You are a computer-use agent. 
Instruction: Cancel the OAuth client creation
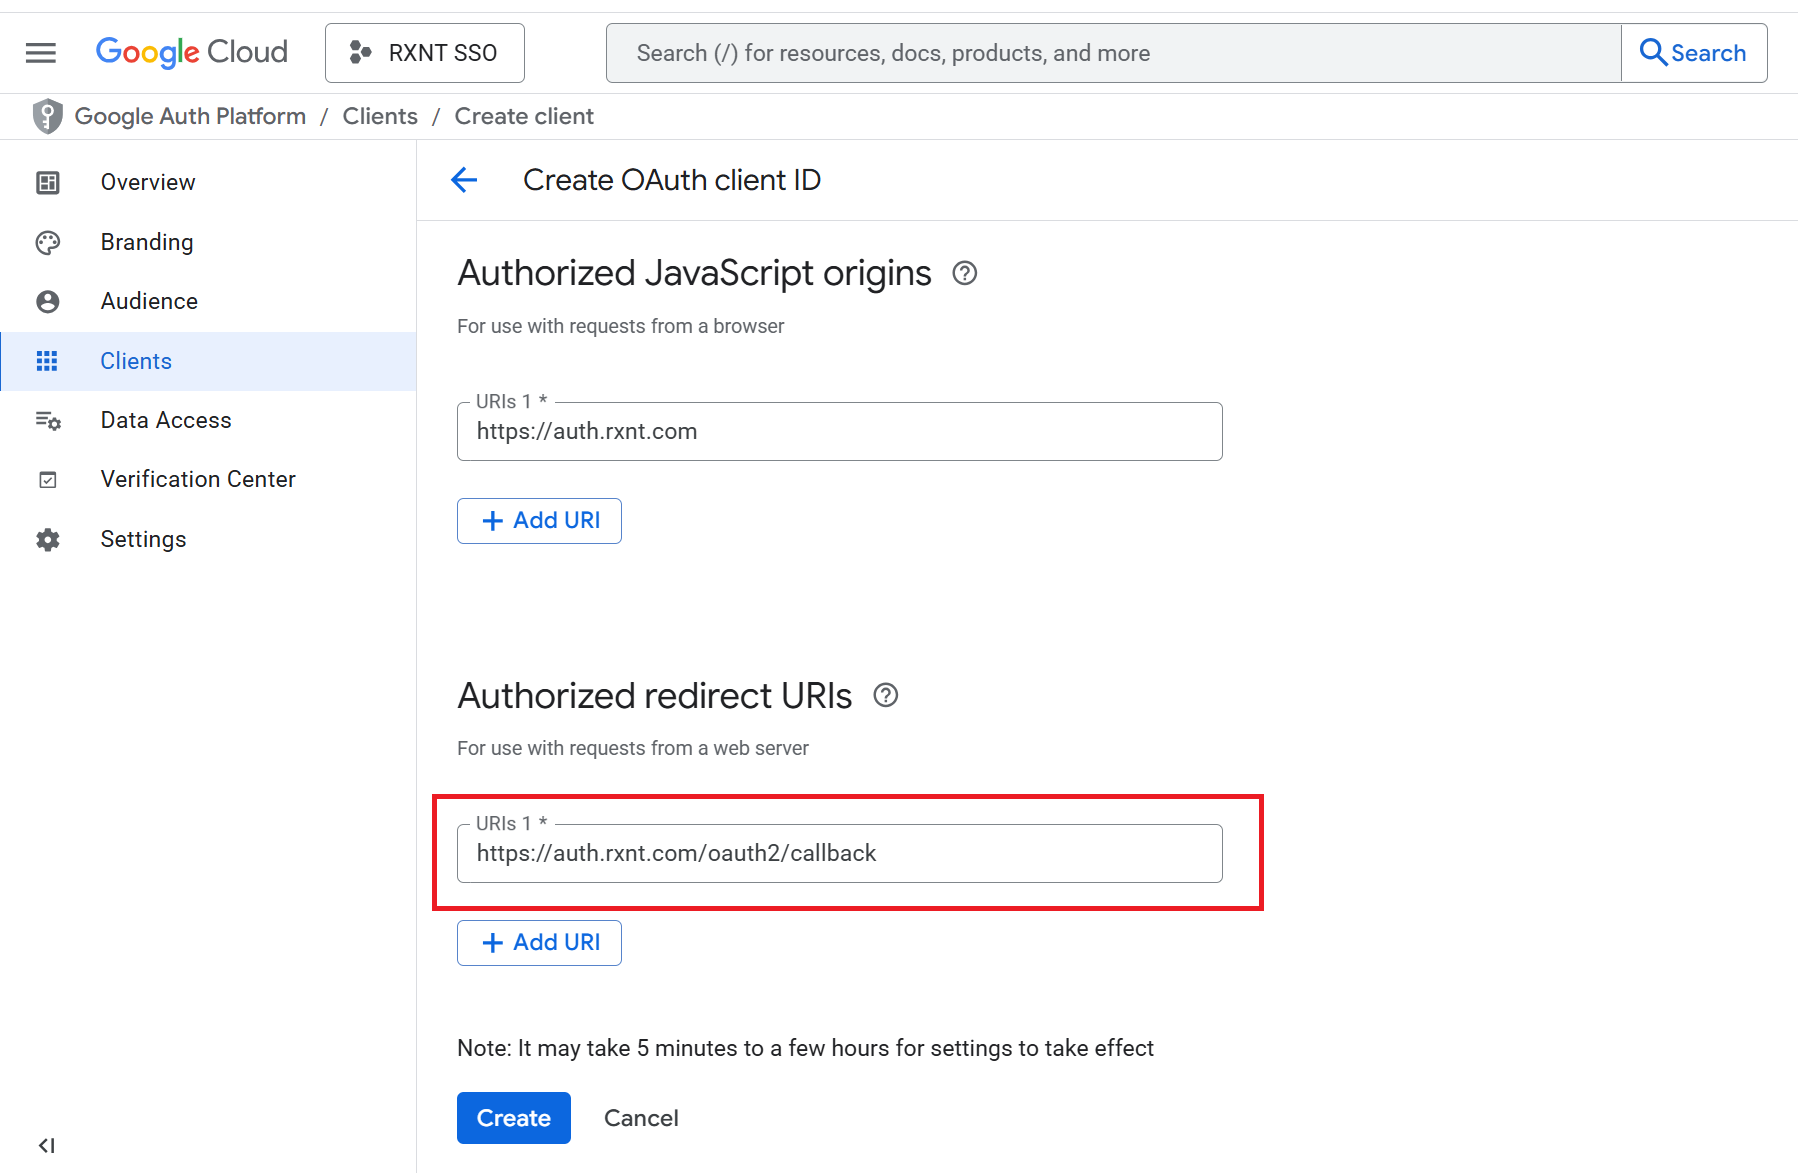tap(641, 1118)
